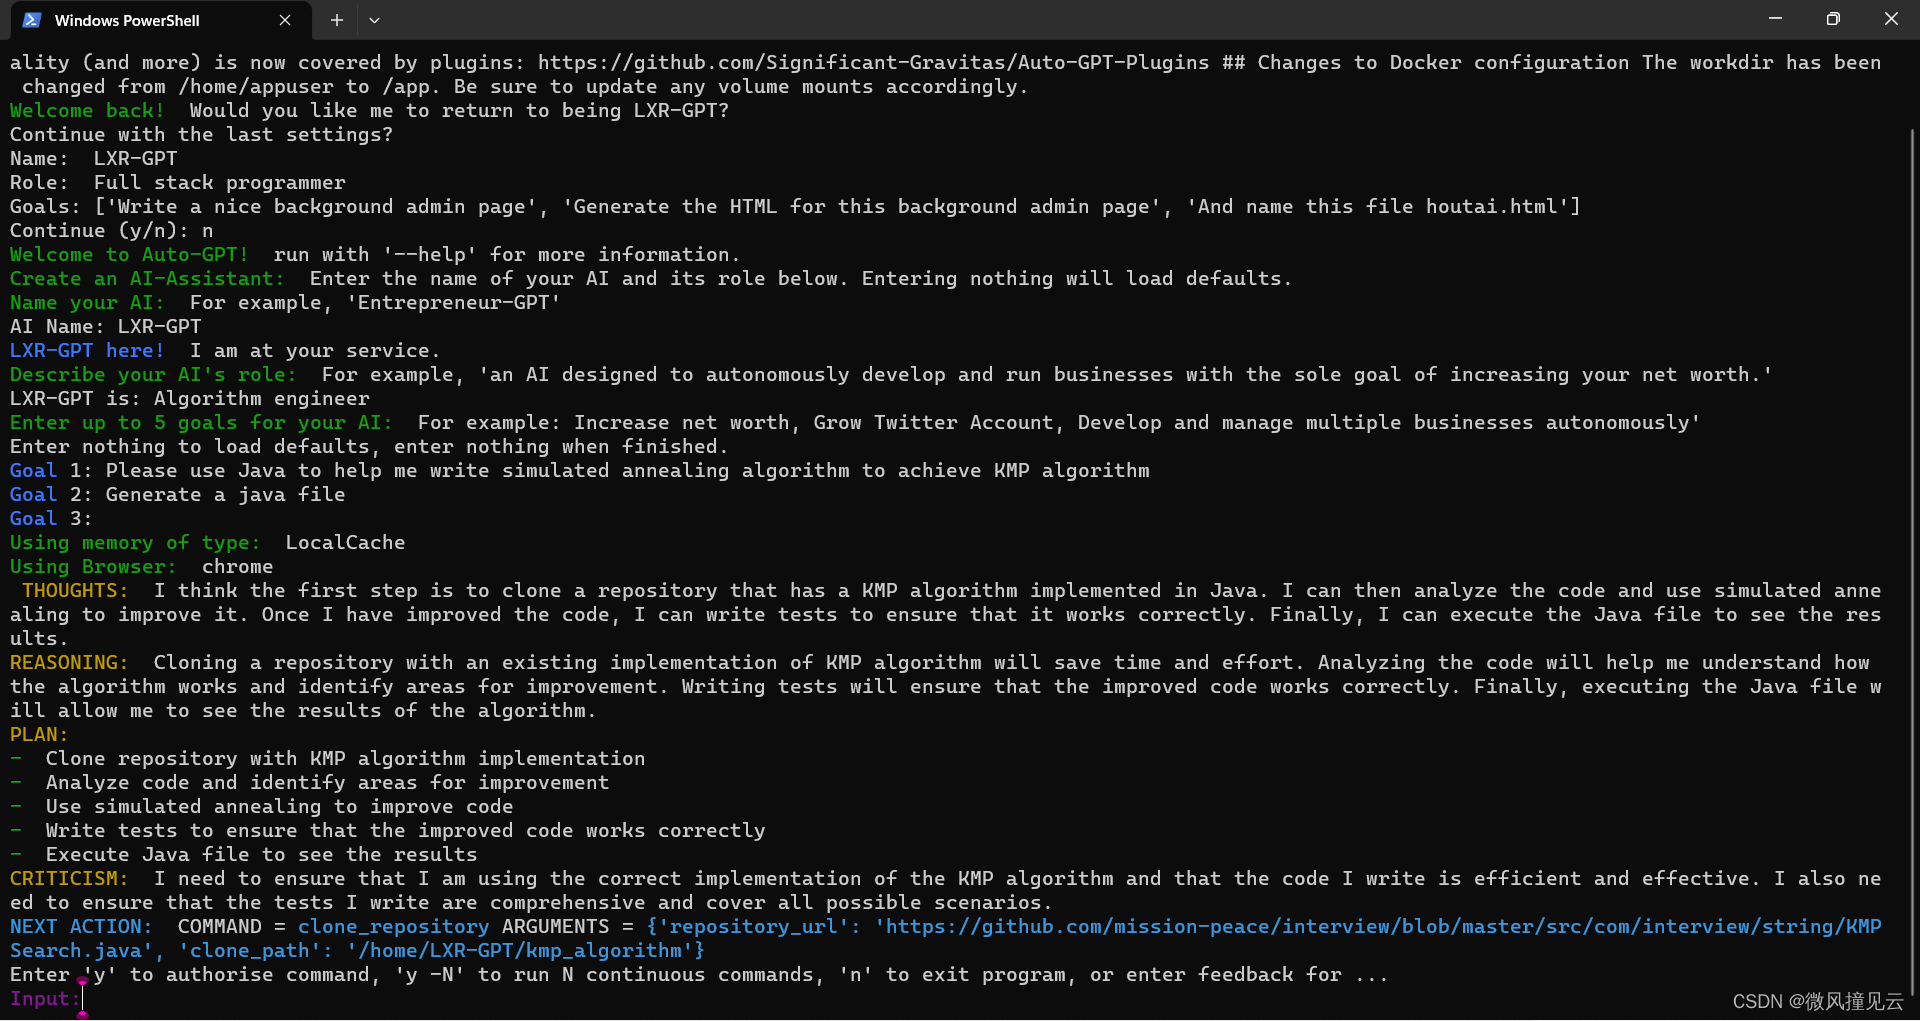Click 'Enter up to 5 goals' prompt

pos(201,422)
